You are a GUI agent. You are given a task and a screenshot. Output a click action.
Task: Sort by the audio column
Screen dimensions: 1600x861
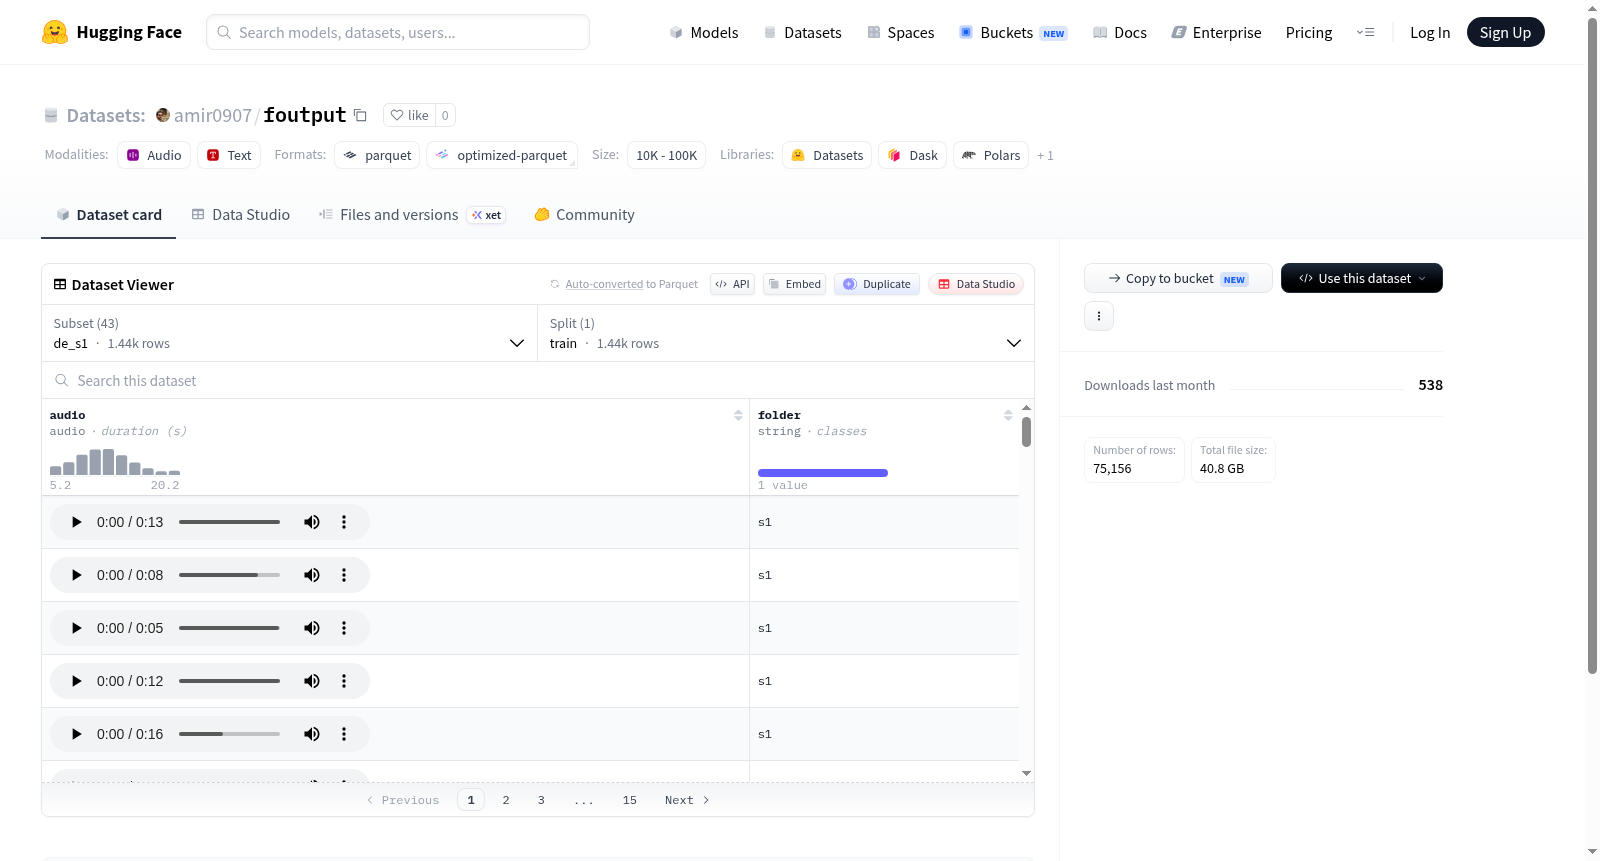(738, 415)
